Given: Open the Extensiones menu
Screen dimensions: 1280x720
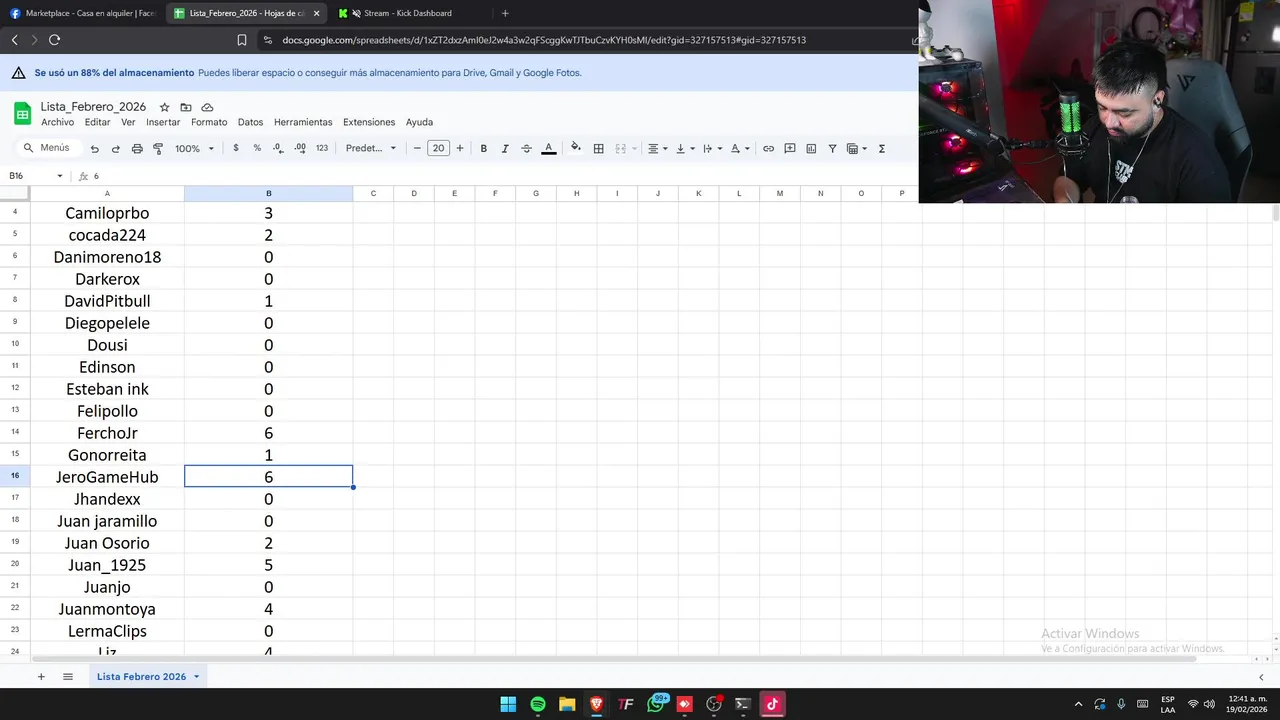Looking at the screenshot, I should [x=369, y=122].
